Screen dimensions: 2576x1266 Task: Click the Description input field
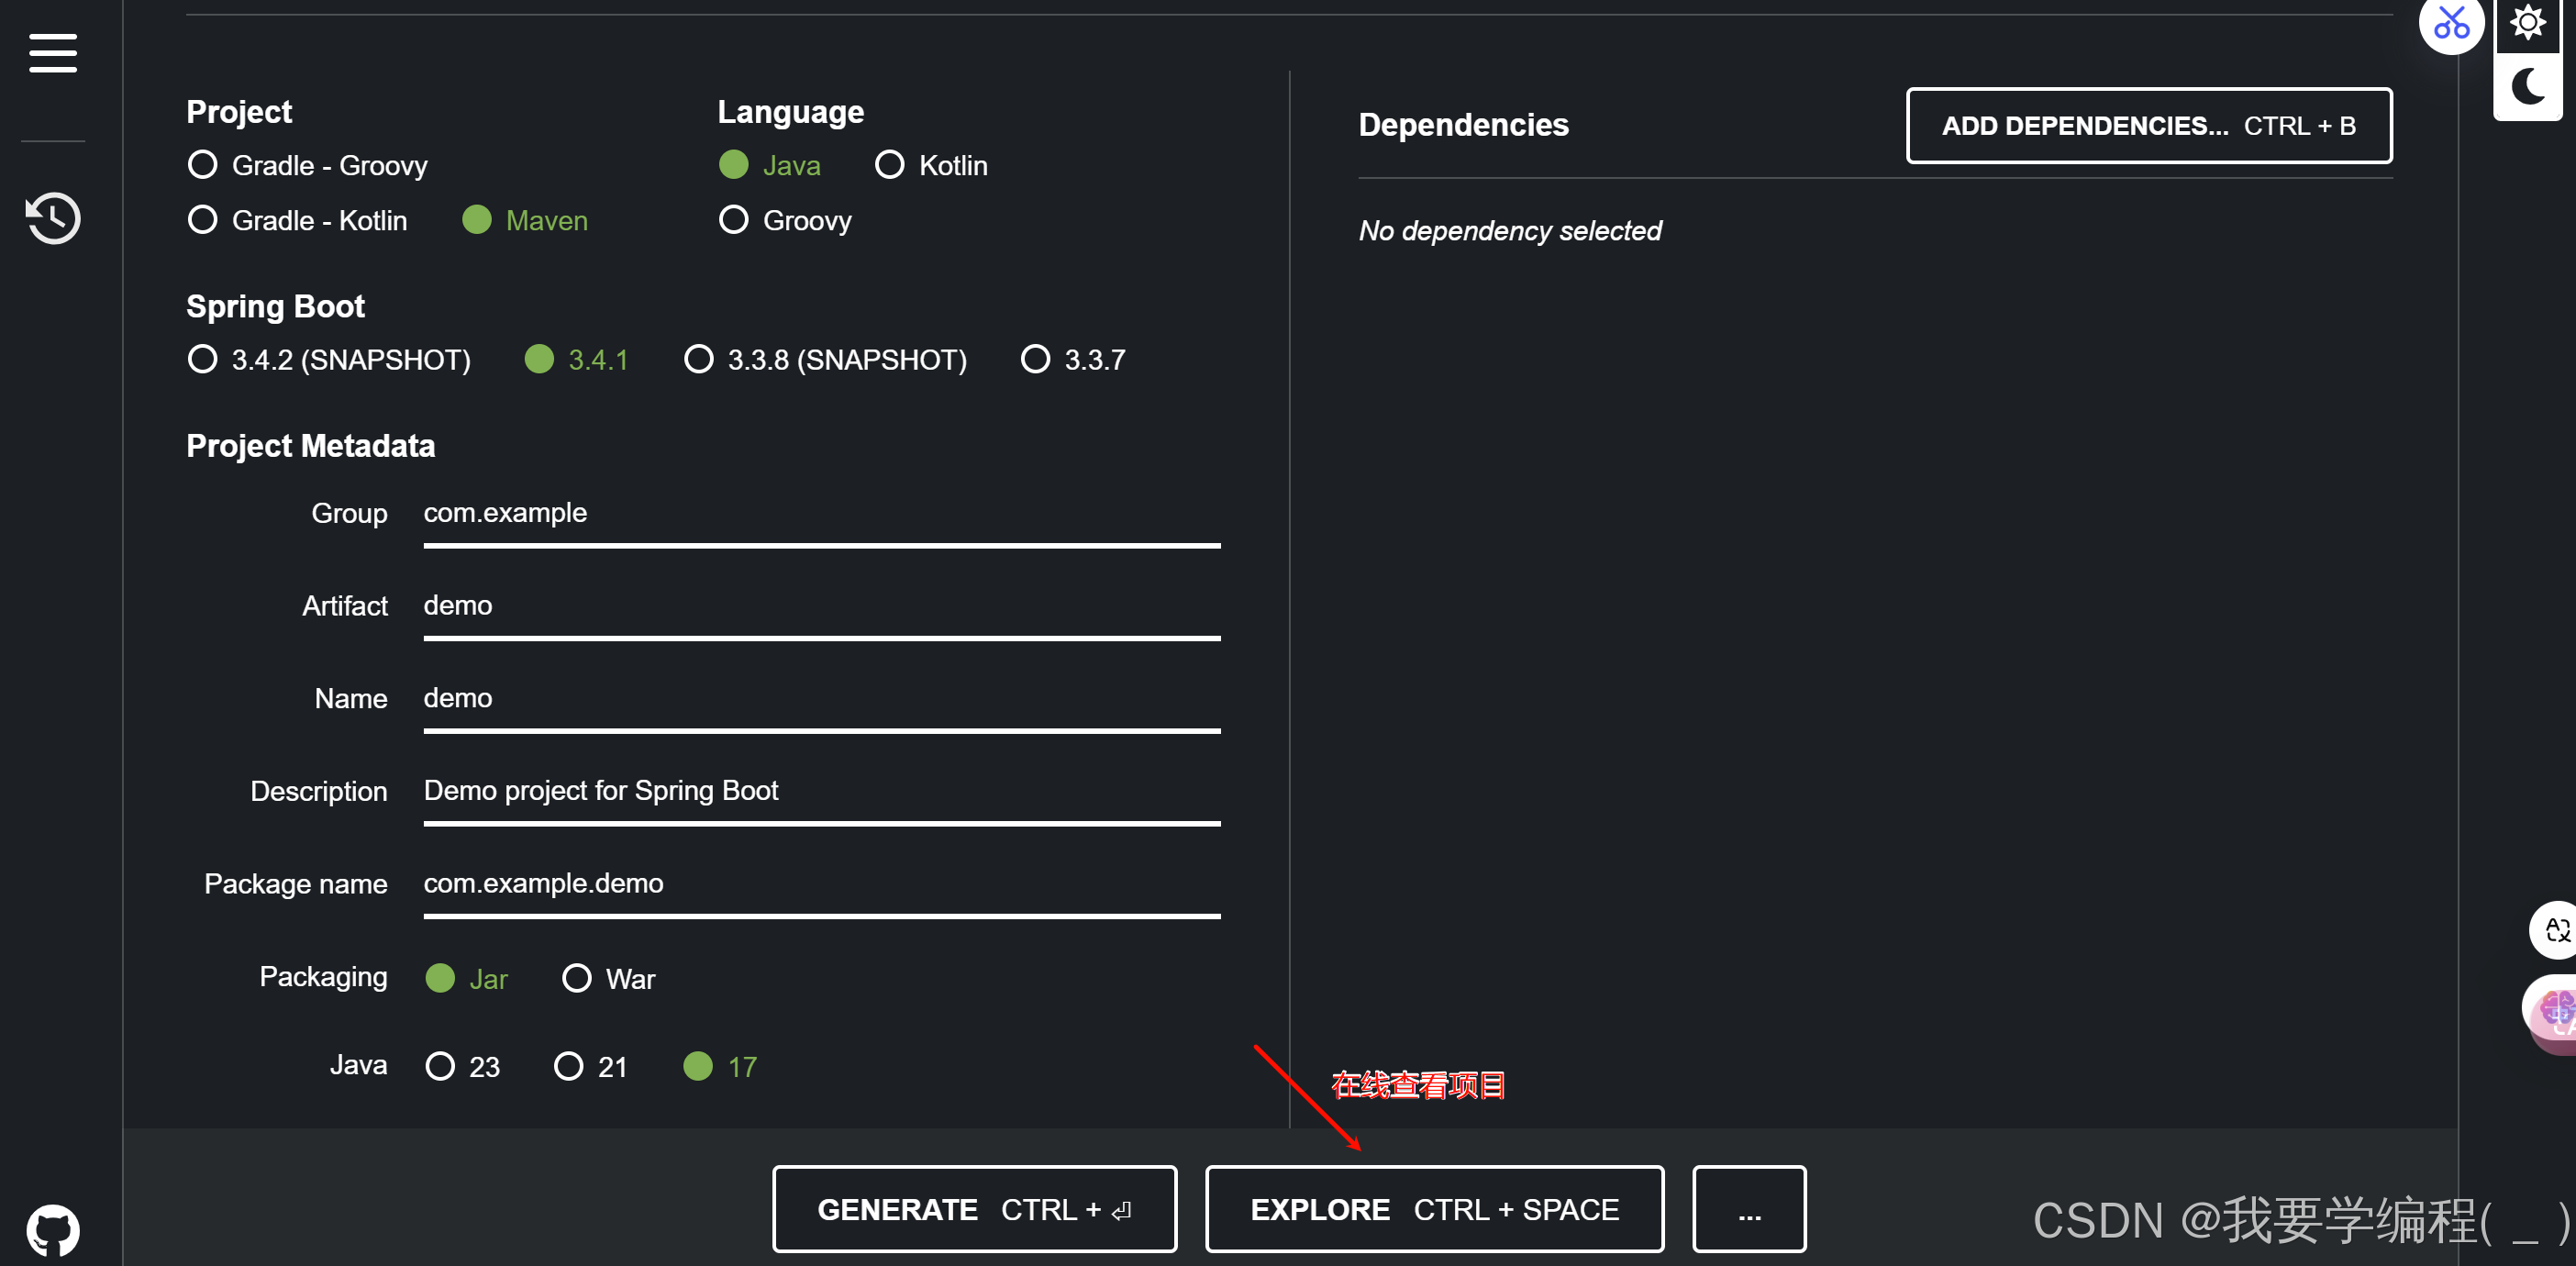point(822,792)
